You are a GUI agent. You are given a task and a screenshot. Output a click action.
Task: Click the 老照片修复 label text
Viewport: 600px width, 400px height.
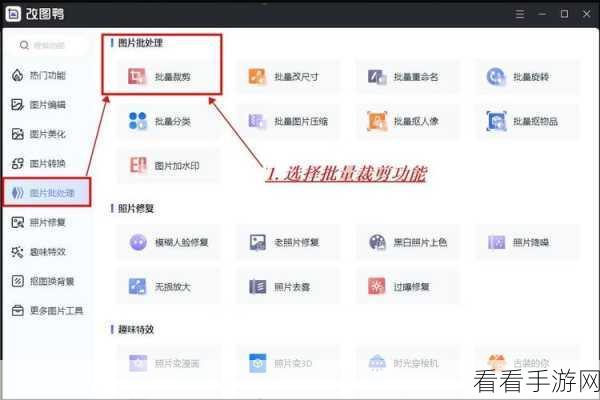297,243
